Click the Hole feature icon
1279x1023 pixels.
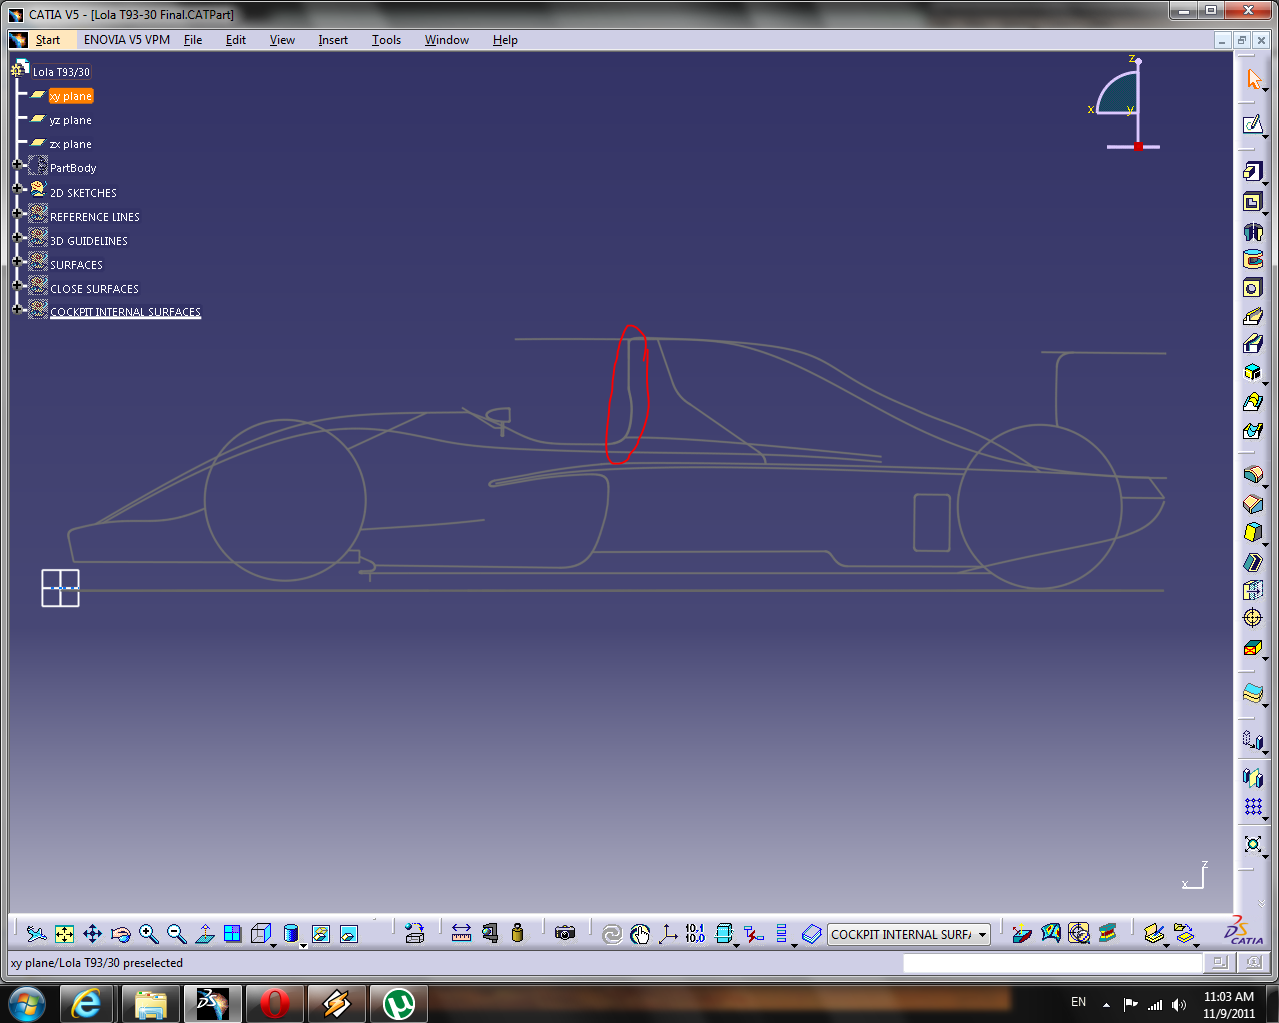coord(1253,288)
